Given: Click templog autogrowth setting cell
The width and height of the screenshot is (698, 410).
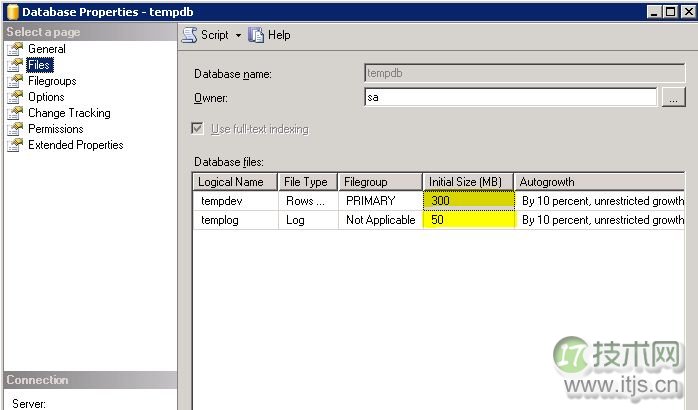Looking at the screenshot, I should (600, 220).
